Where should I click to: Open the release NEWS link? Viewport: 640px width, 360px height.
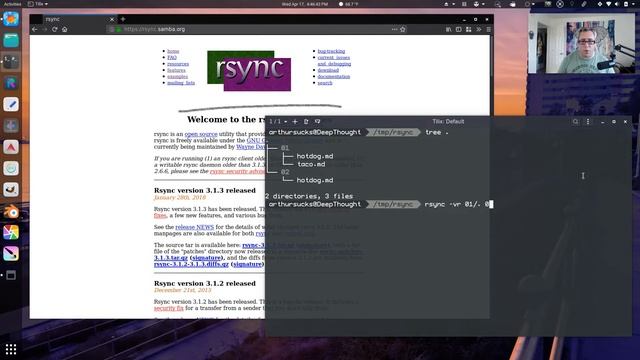pos(194,227)
